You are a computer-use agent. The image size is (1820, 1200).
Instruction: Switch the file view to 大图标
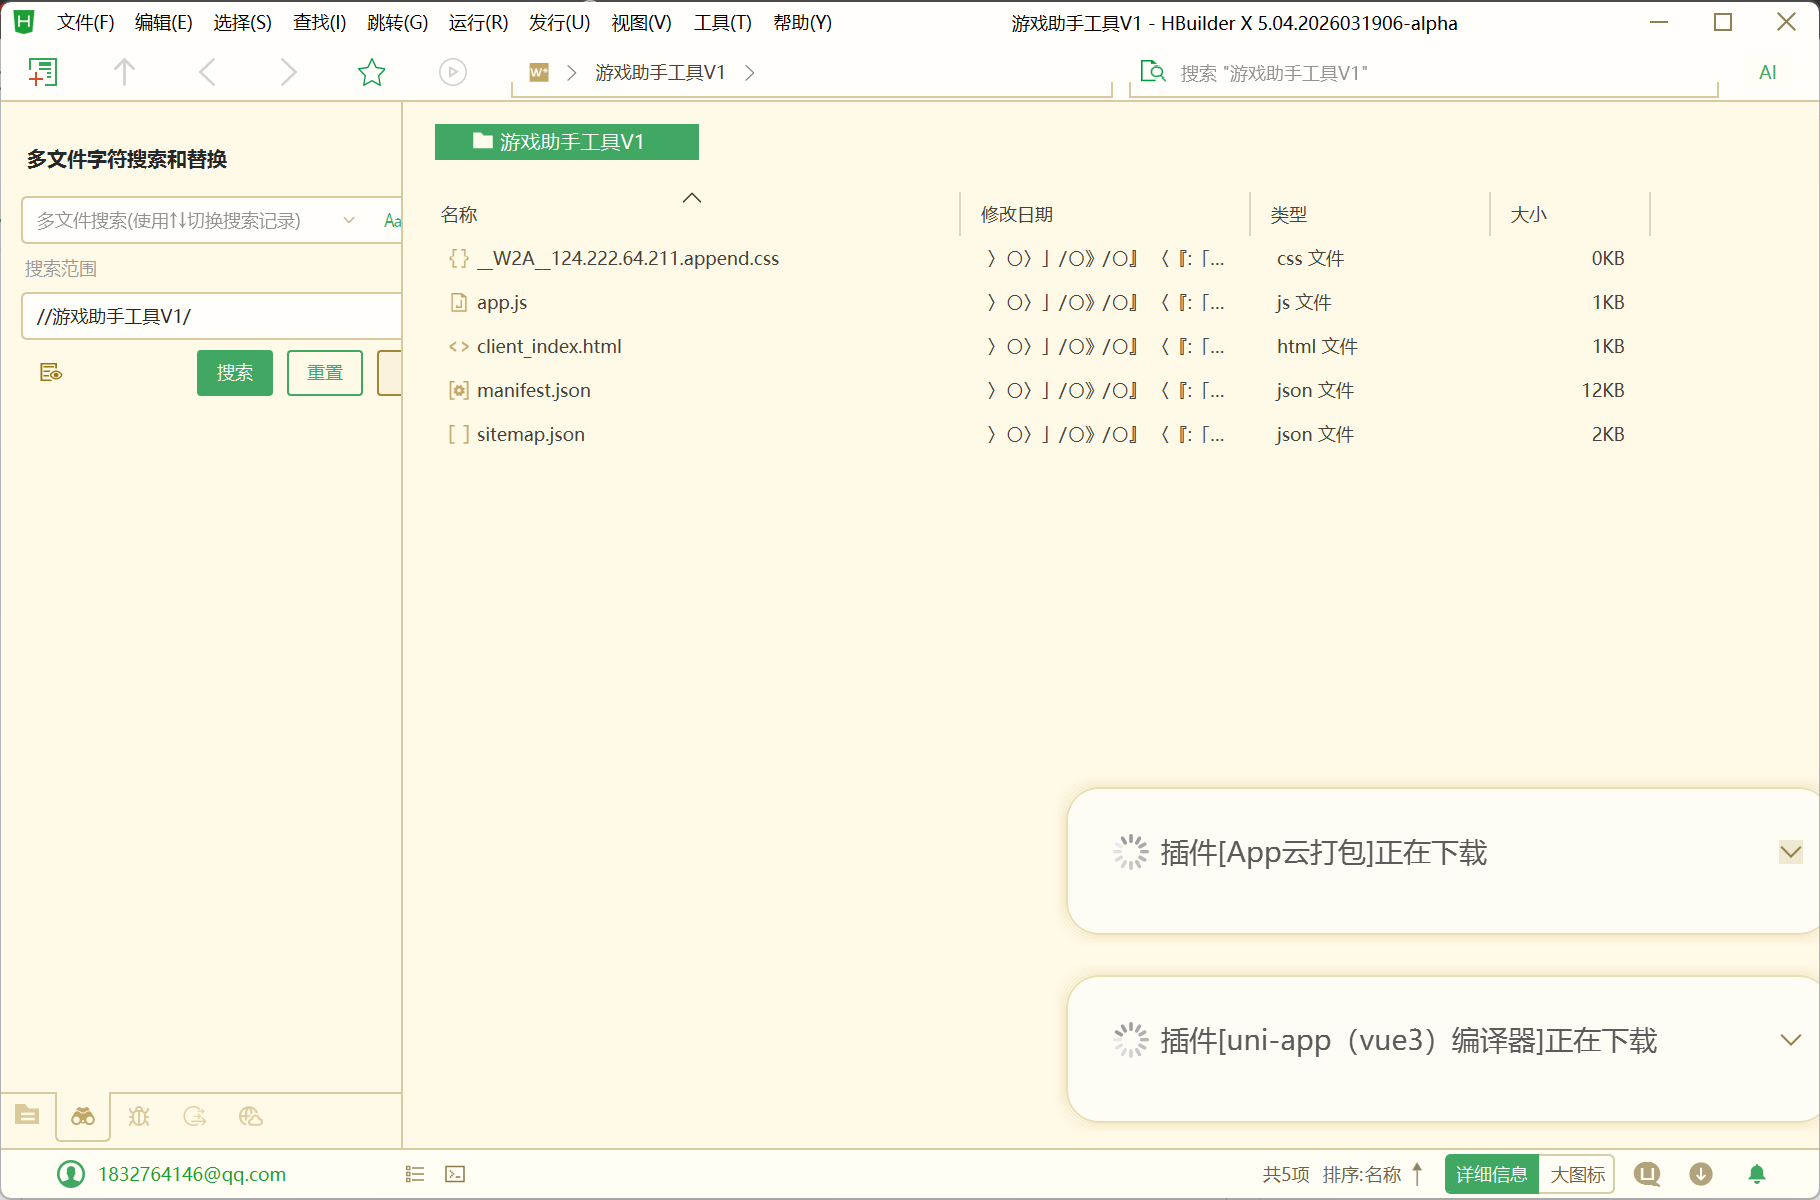point(1577,1174)
